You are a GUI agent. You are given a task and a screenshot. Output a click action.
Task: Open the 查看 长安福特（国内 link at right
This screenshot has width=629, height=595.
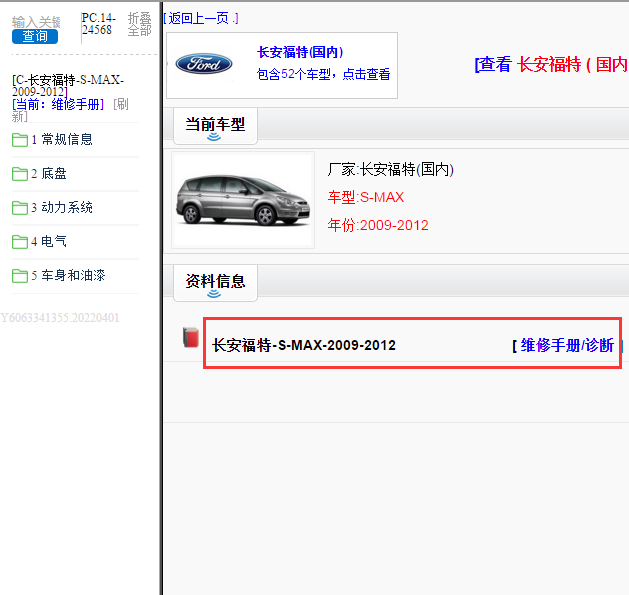[x=552, y=64]
